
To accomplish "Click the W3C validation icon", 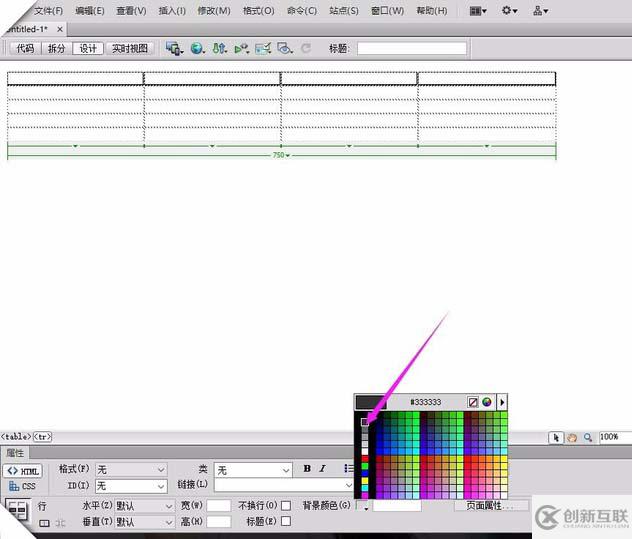I will tap(242, 49).
